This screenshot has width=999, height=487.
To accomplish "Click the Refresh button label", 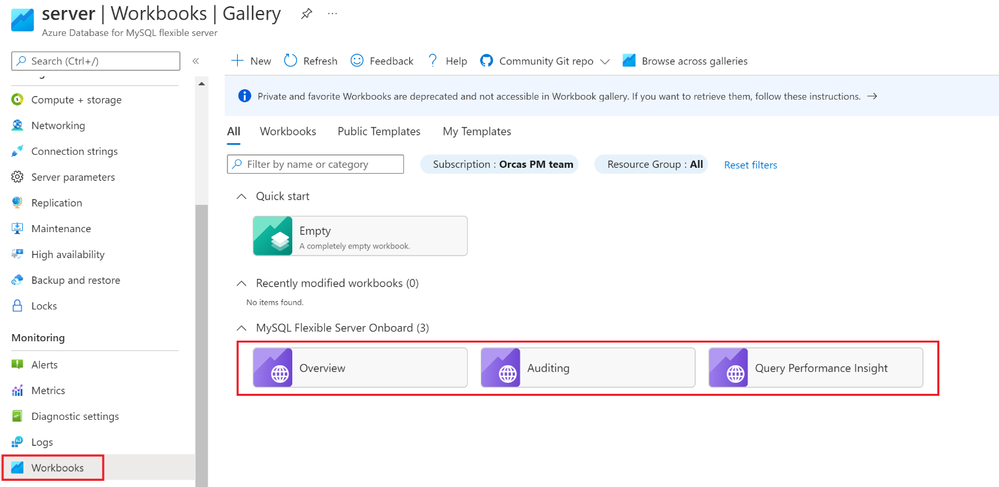I will click(320, 61).
